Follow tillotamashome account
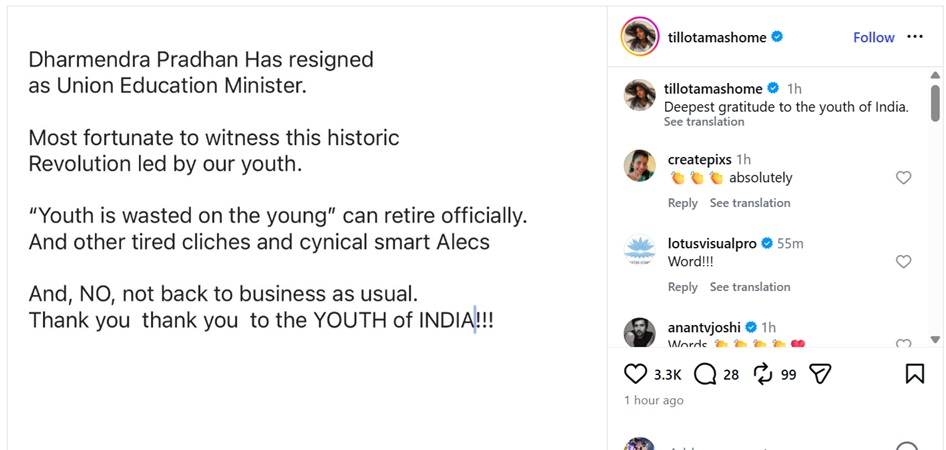 click(x=873, y=37)
